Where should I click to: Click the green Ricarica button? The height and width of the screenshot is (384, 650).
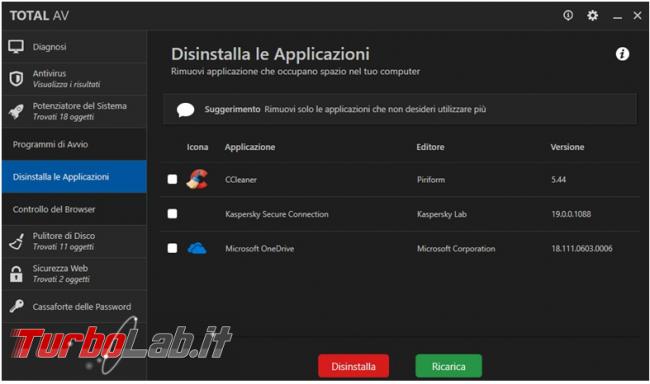tap(449, 366)
